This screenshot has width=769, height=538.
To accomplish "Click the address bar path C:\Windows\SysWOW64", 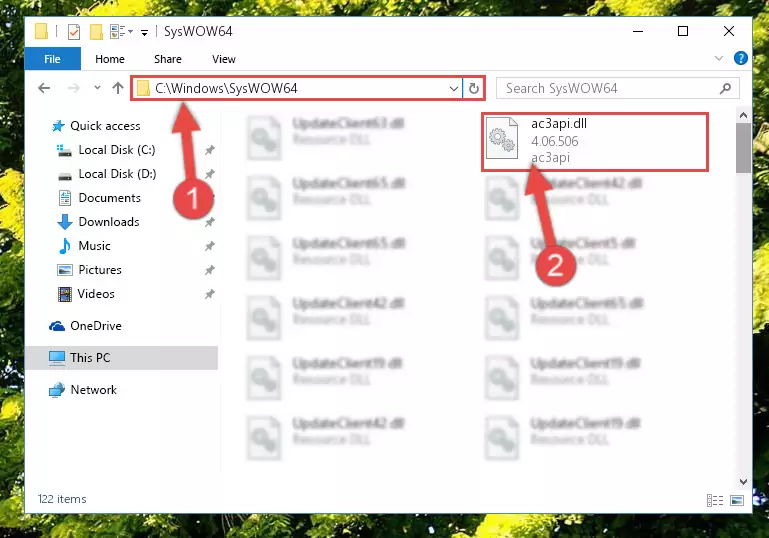I will point(226,88).
